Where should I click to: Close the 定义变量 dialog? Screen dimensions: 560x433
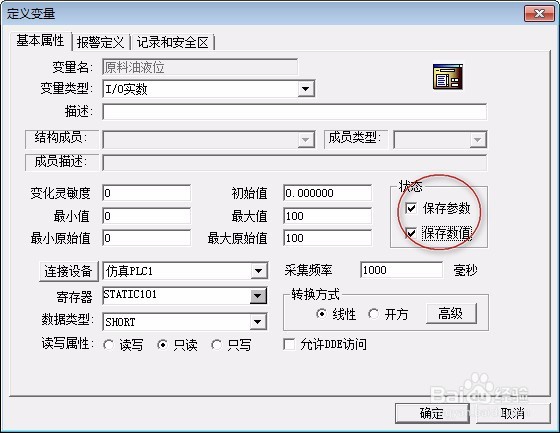point(539,14)
